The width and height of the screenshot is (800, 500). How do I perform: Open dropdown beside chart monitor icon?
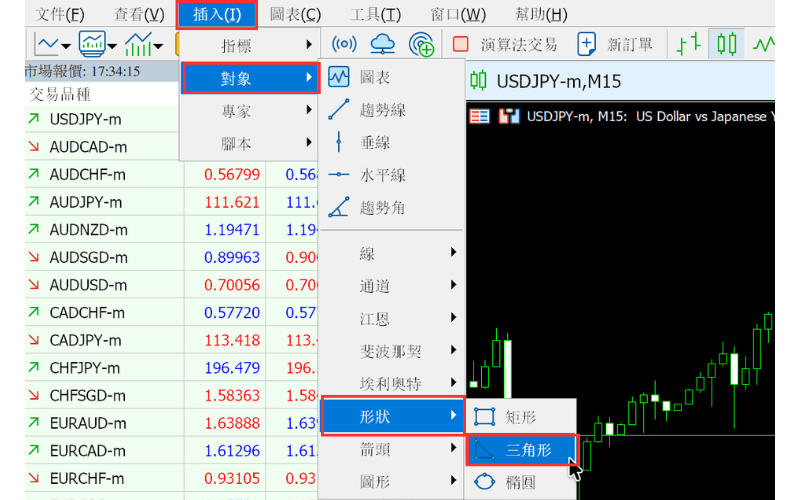112,46
